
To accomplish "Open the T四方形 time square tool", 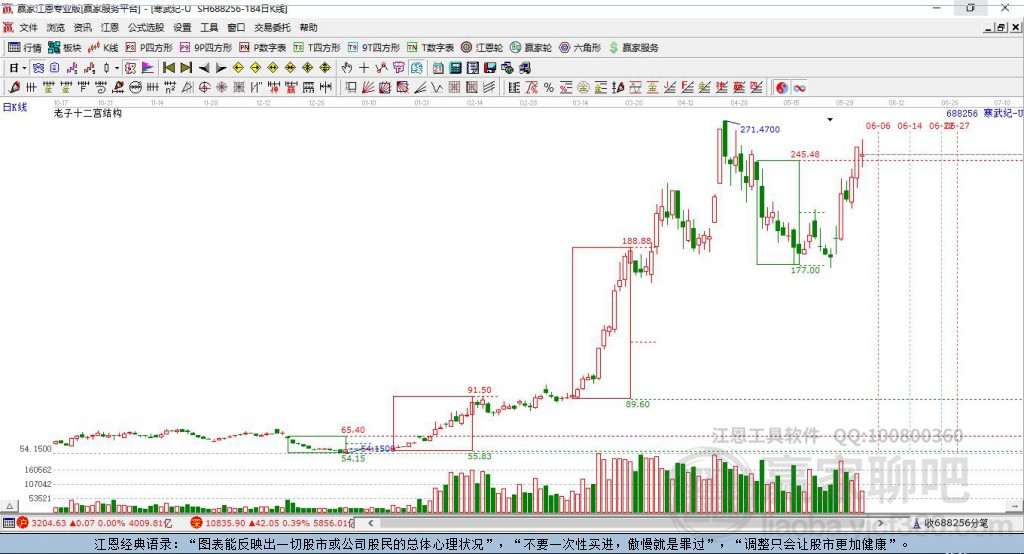I will (x=317, y=48).
